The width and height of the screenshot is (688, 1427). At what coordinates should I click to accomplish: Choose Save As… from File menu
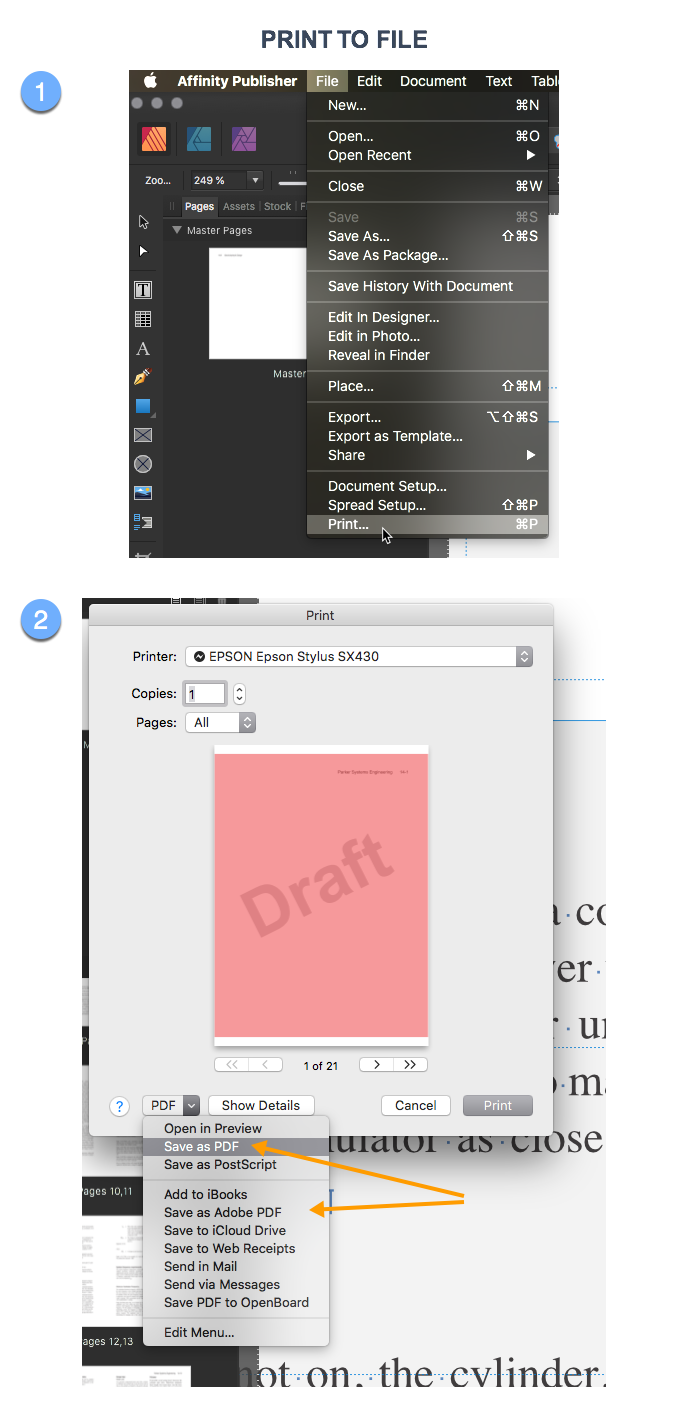(x=428, y=236)
